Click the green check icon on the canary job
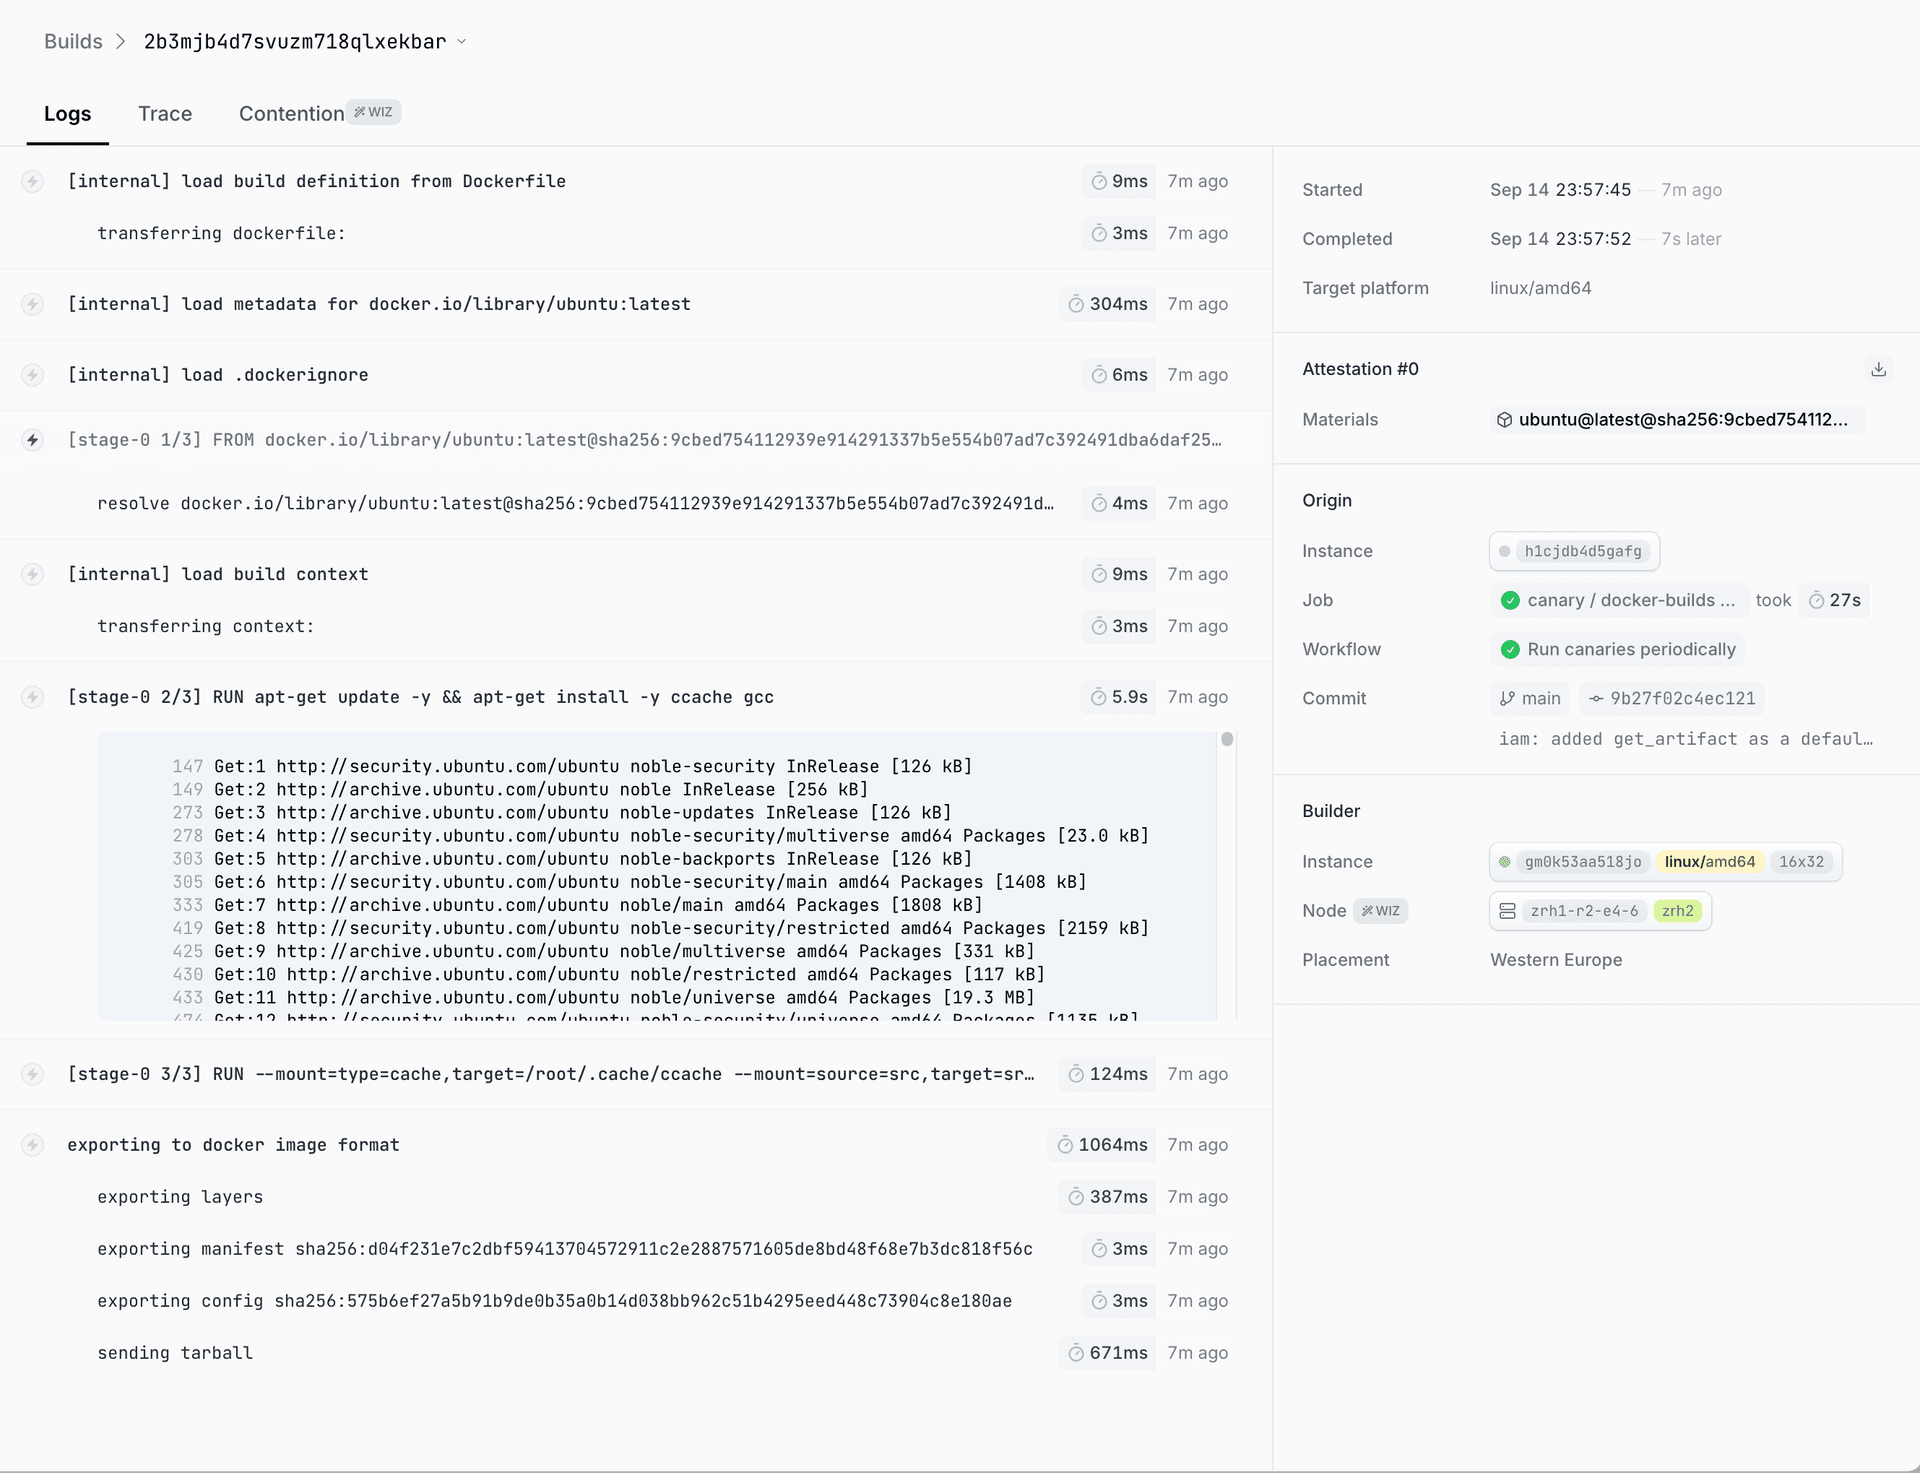 (1510, 600)
